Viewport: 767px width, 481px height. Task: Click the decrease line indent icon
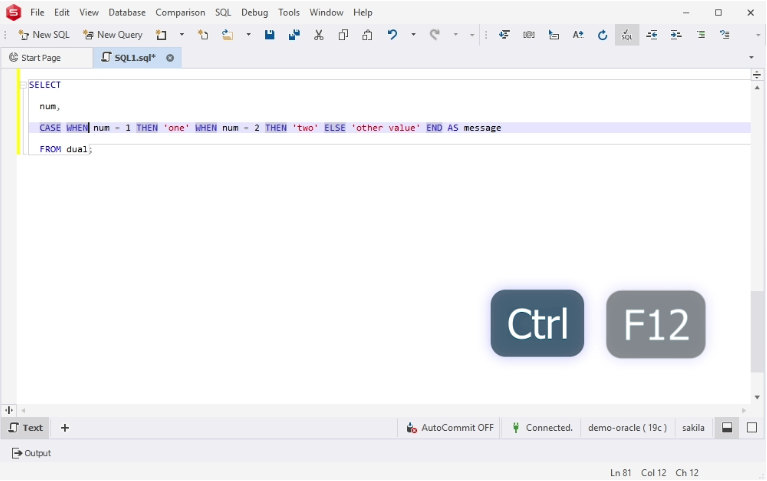pyautogui.click(x=652, y=35)
